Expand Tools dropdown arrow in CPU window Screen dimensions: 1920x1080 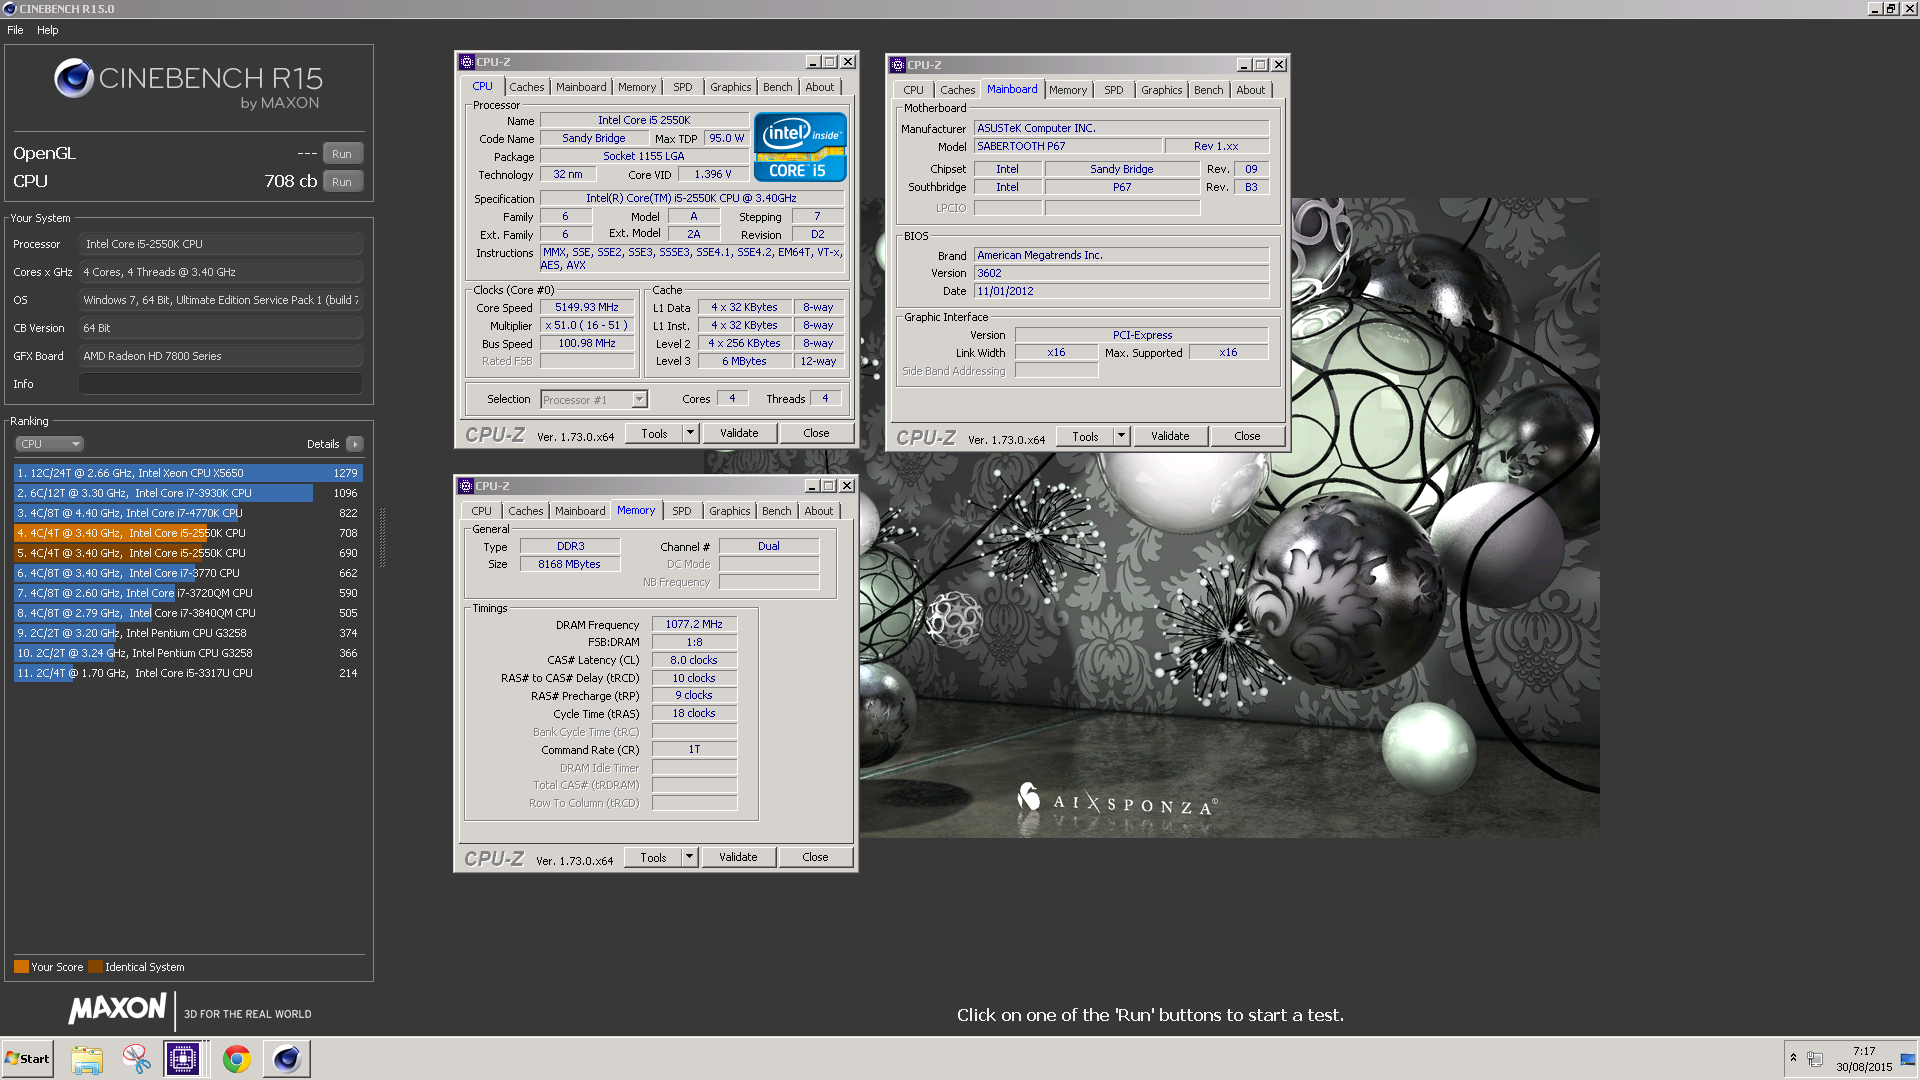click(x=690, y=433)
